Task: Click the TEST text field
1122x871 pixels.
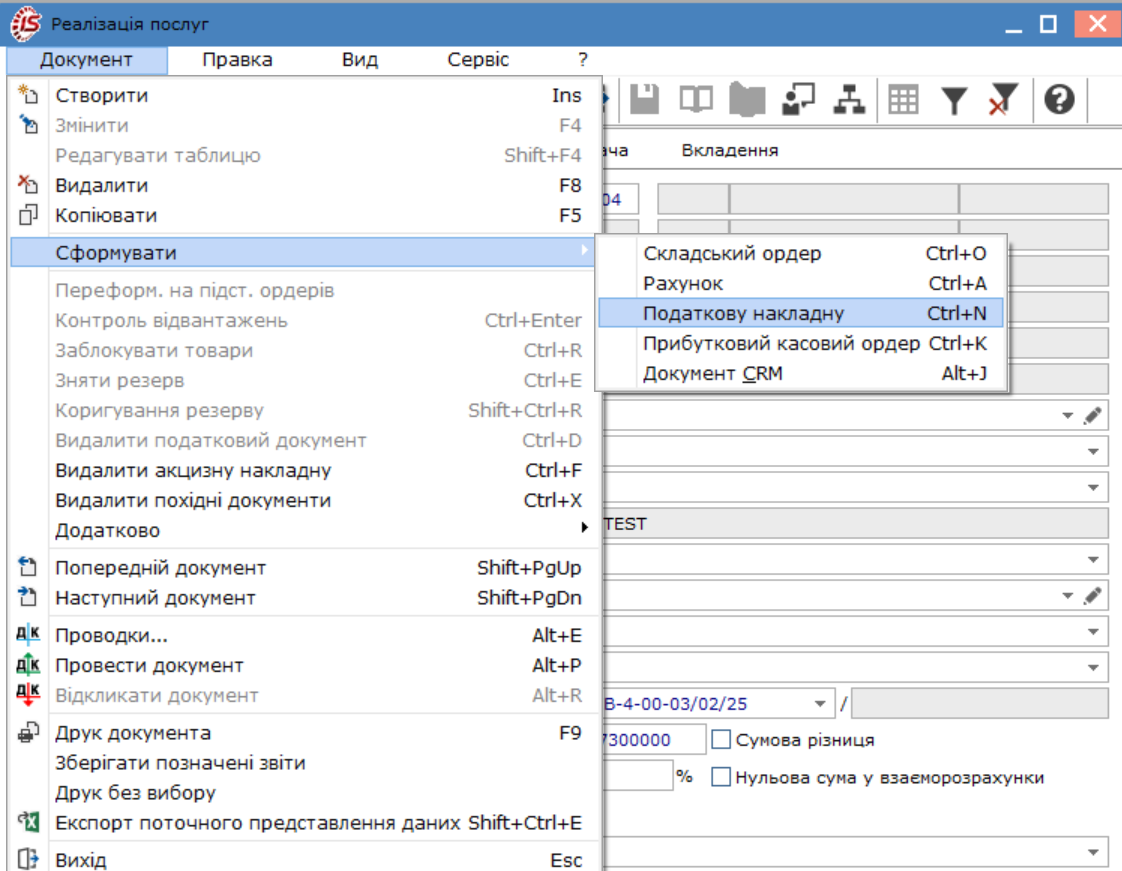Action: click(x=855, y=524)
